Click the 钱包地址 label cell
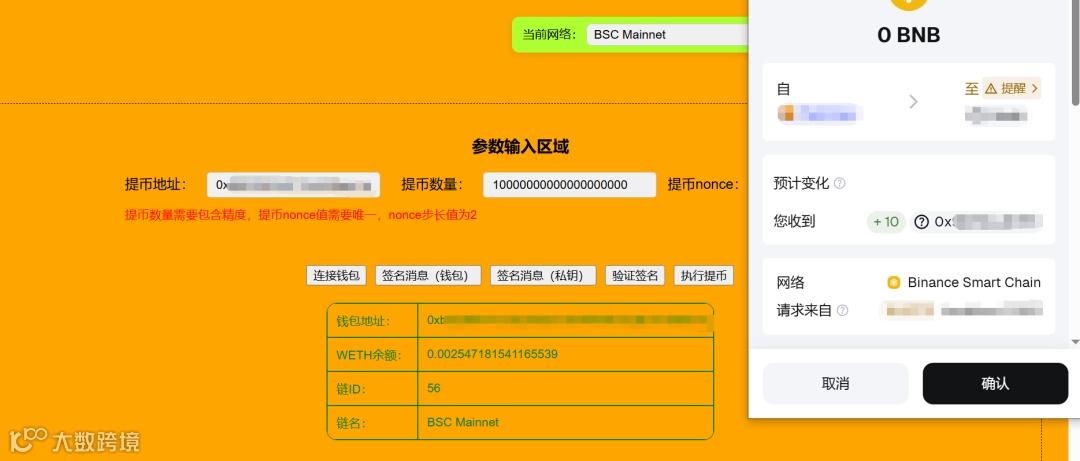This screenshot has width=1080, height=461. pos(372,320)
